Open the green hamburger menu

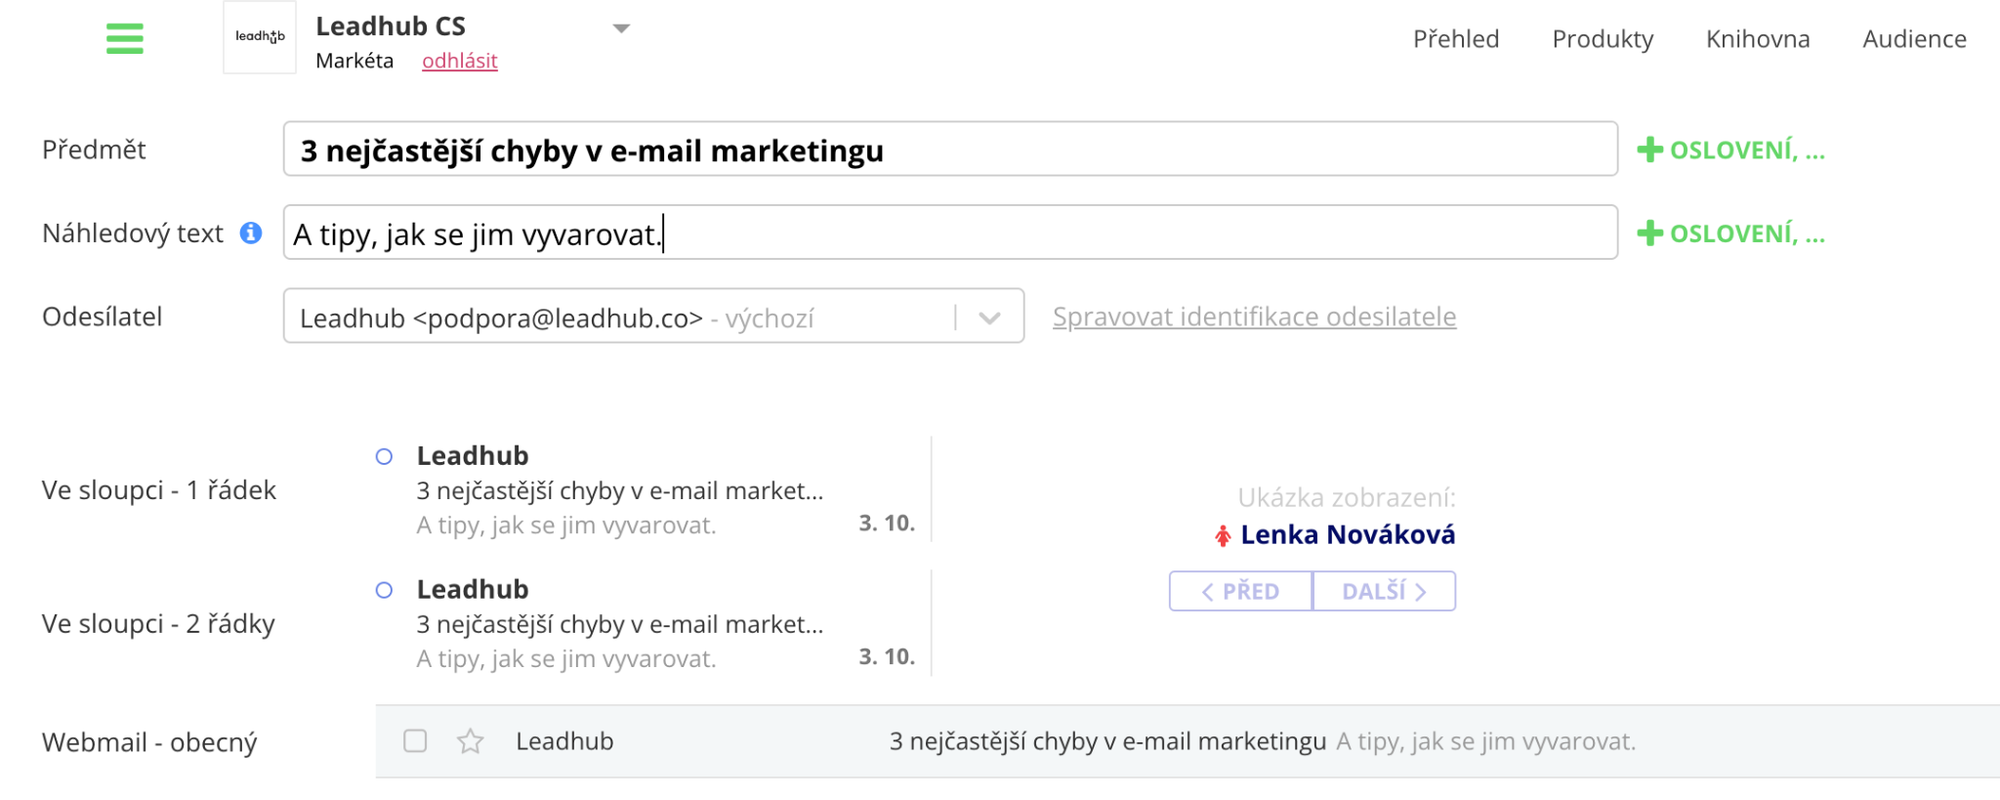tap(125, 39)
